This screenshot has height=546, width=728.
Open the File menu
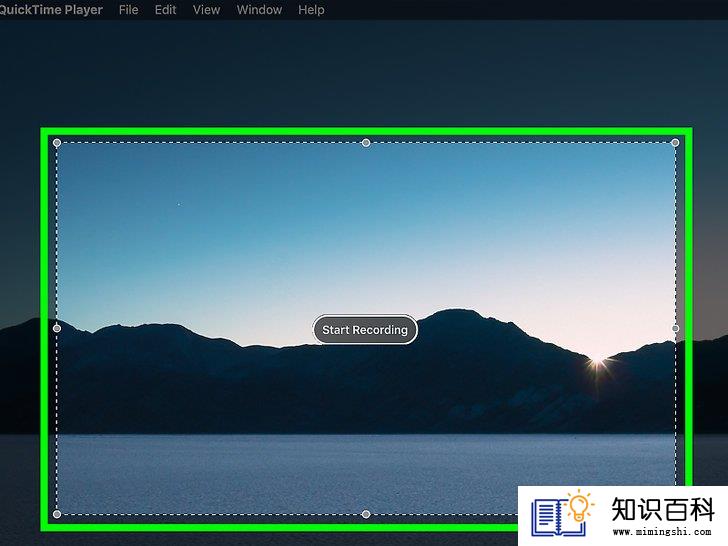tap(129, 10)
